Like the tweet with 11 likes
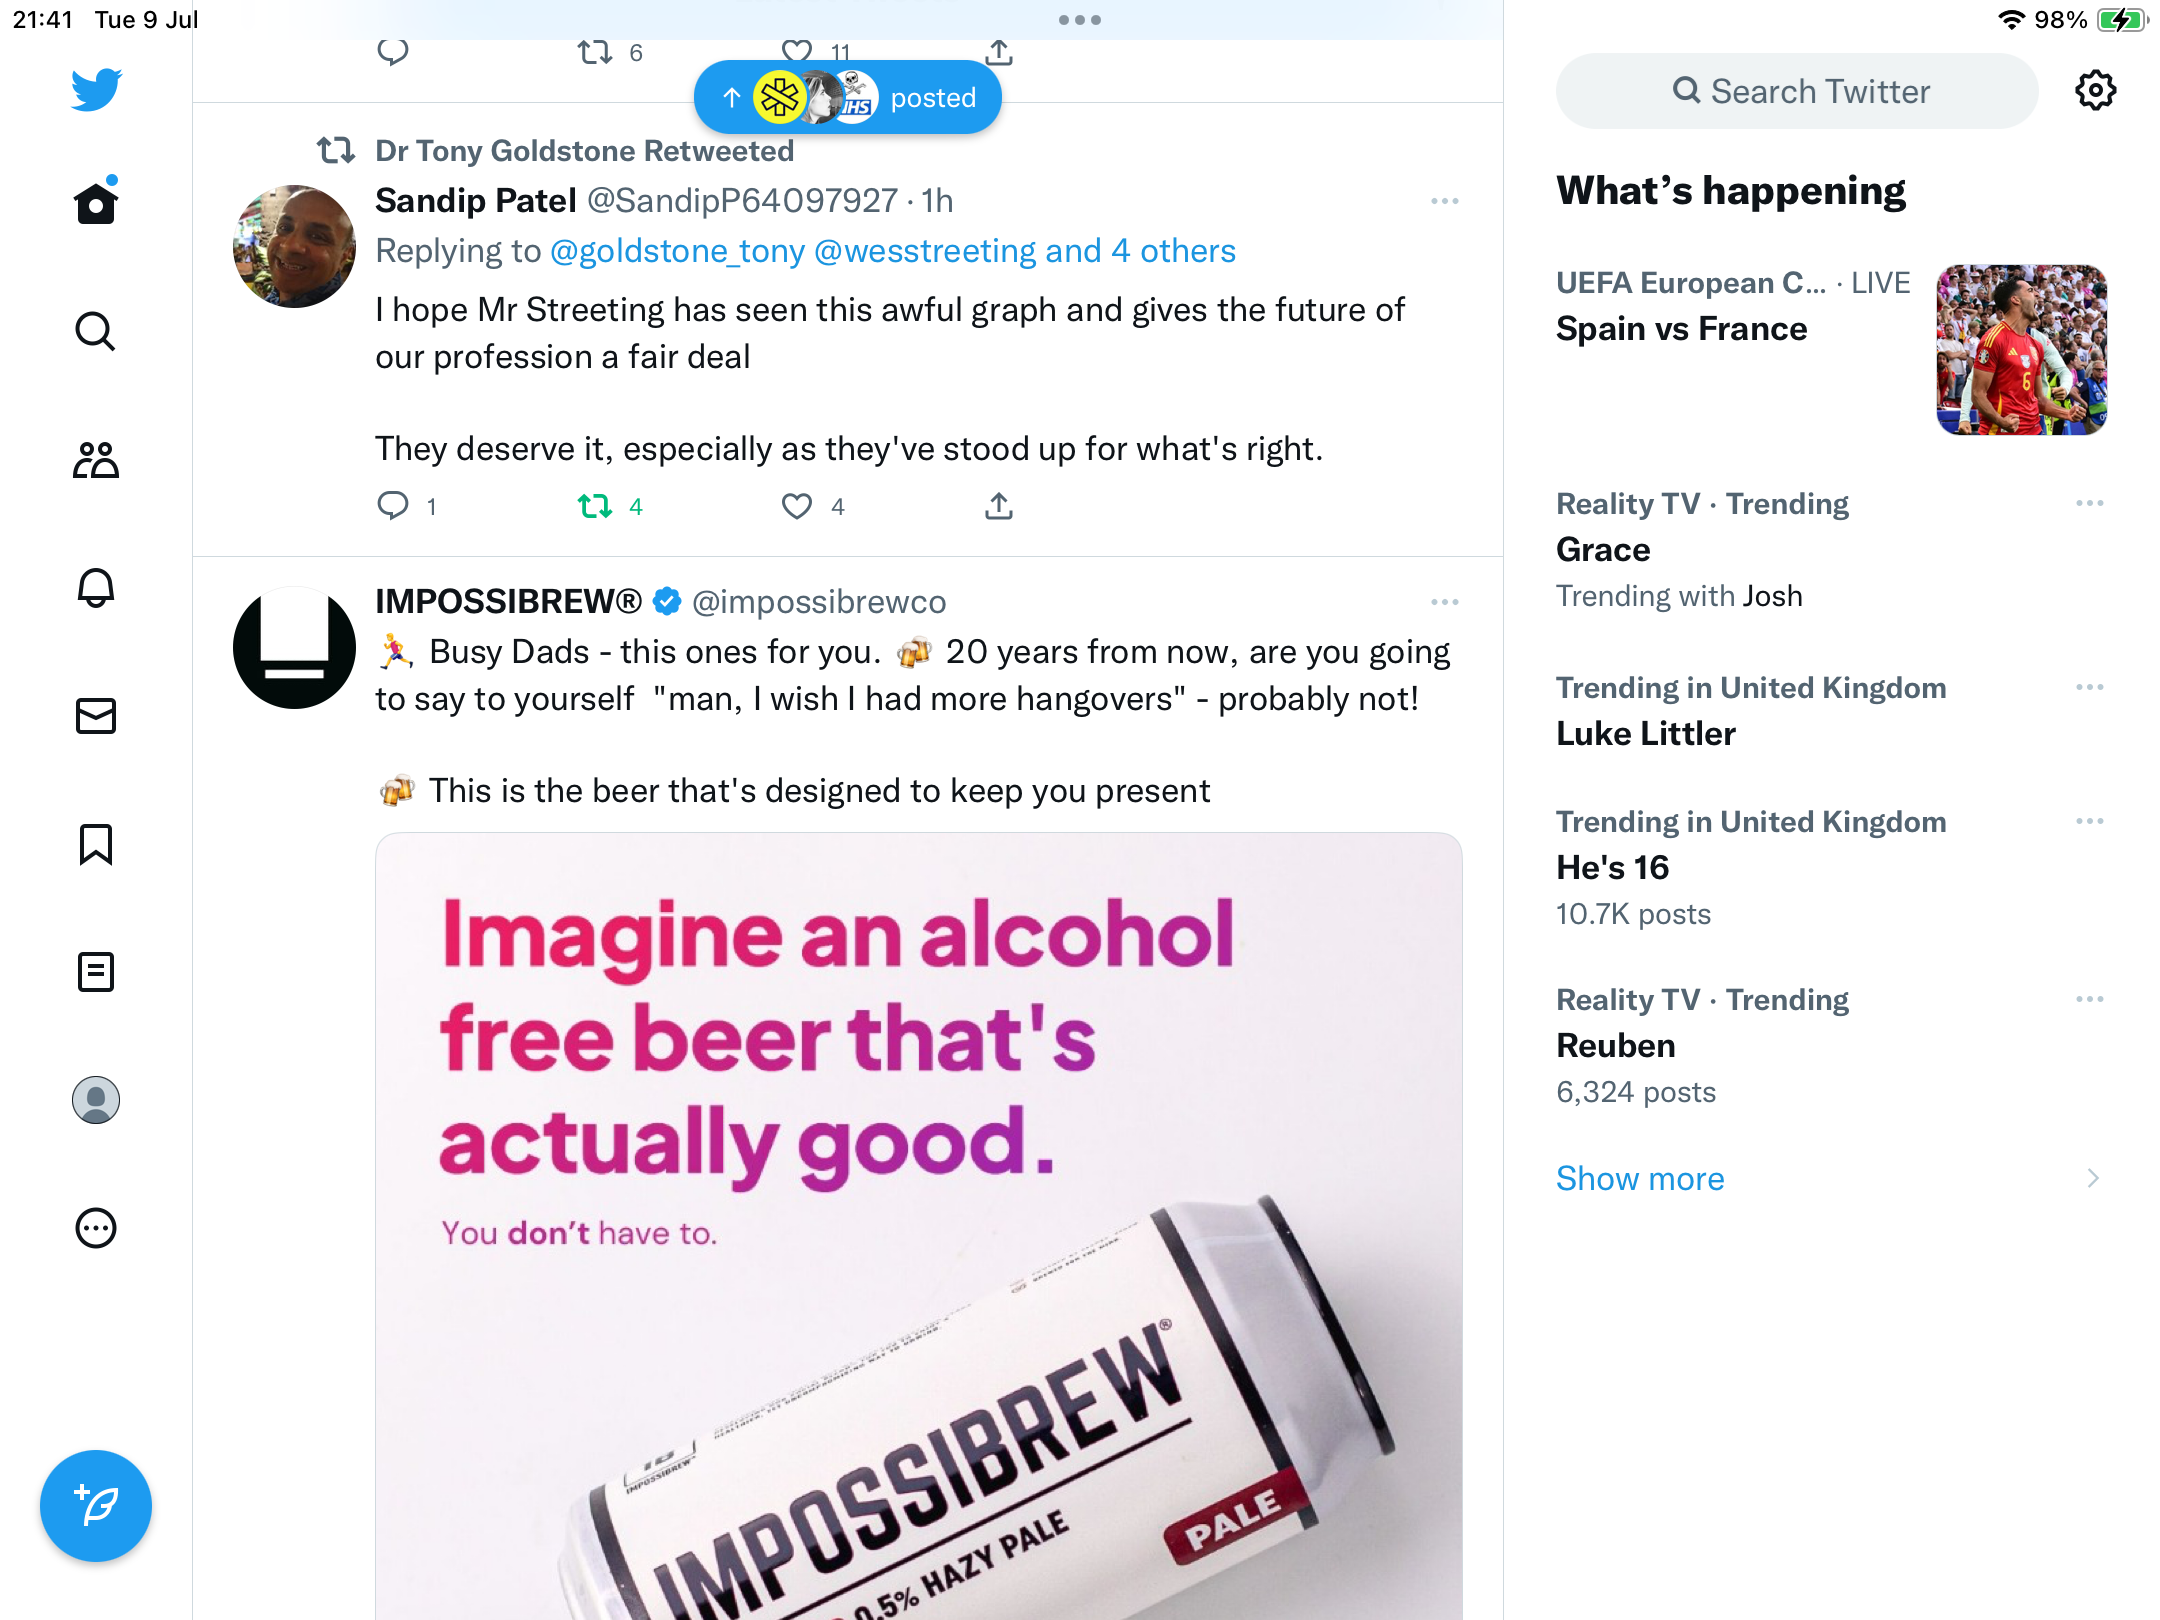The width and height of the screenshot is (2160, 1620). coord(796,51)
